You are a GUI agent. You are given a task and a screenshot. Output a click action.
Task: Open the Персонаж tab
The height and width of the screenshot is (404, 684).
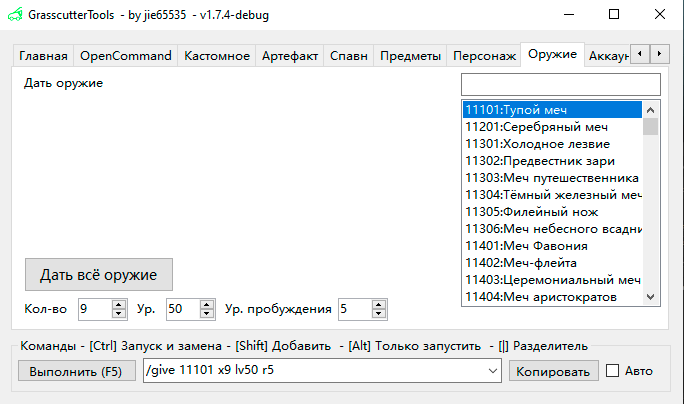(484, 56)
